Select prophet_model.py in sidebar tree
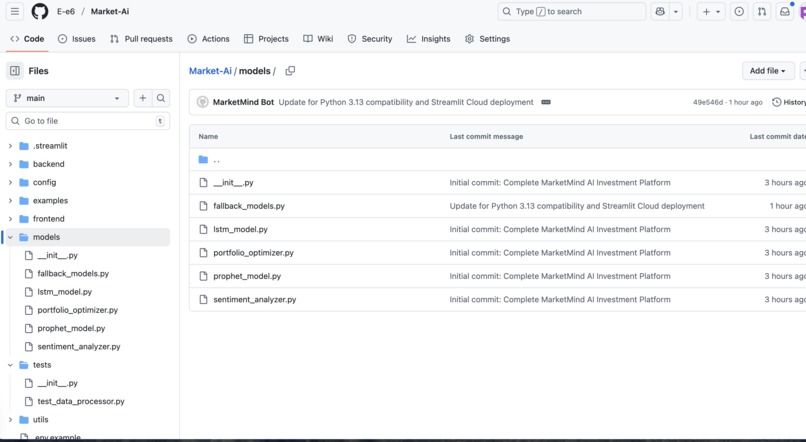The width and height of the screenshot is (806, 442). 71,328
